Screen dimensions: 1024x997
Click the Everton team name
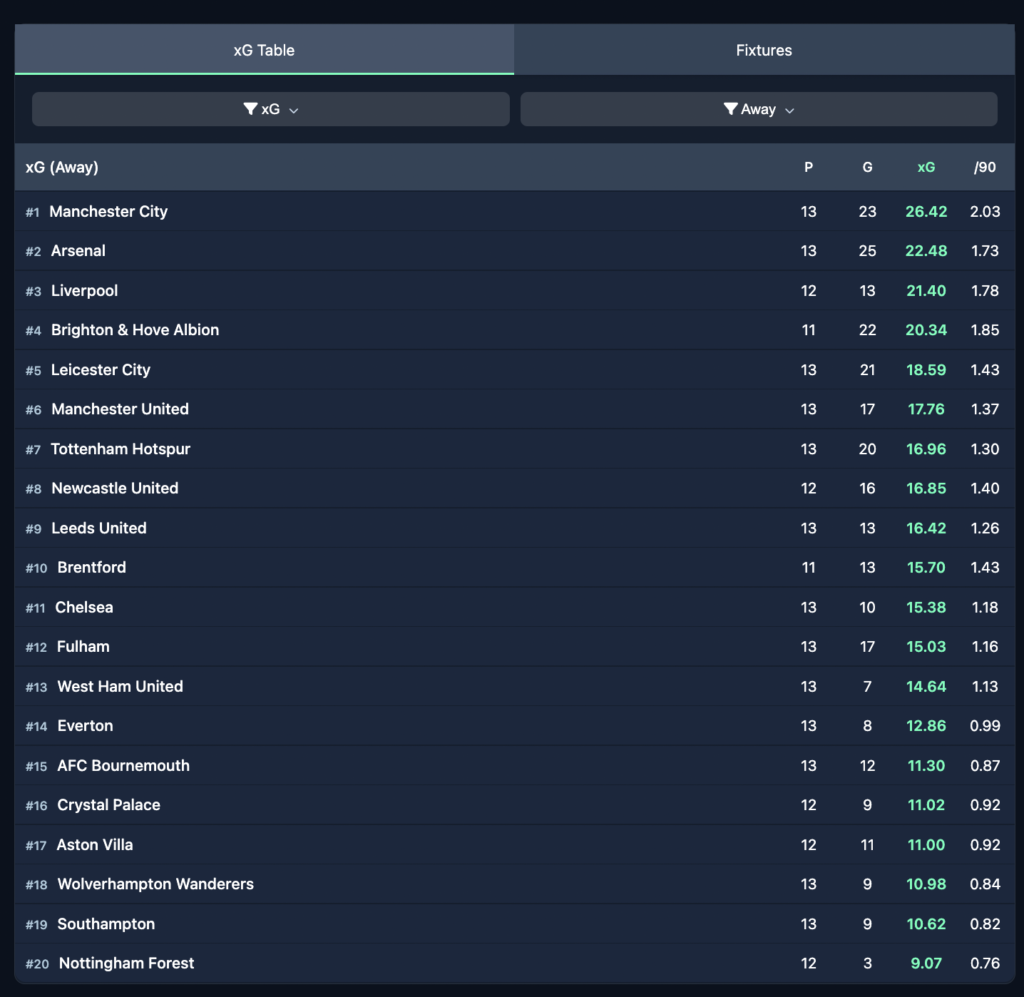[x=85, y=725]
